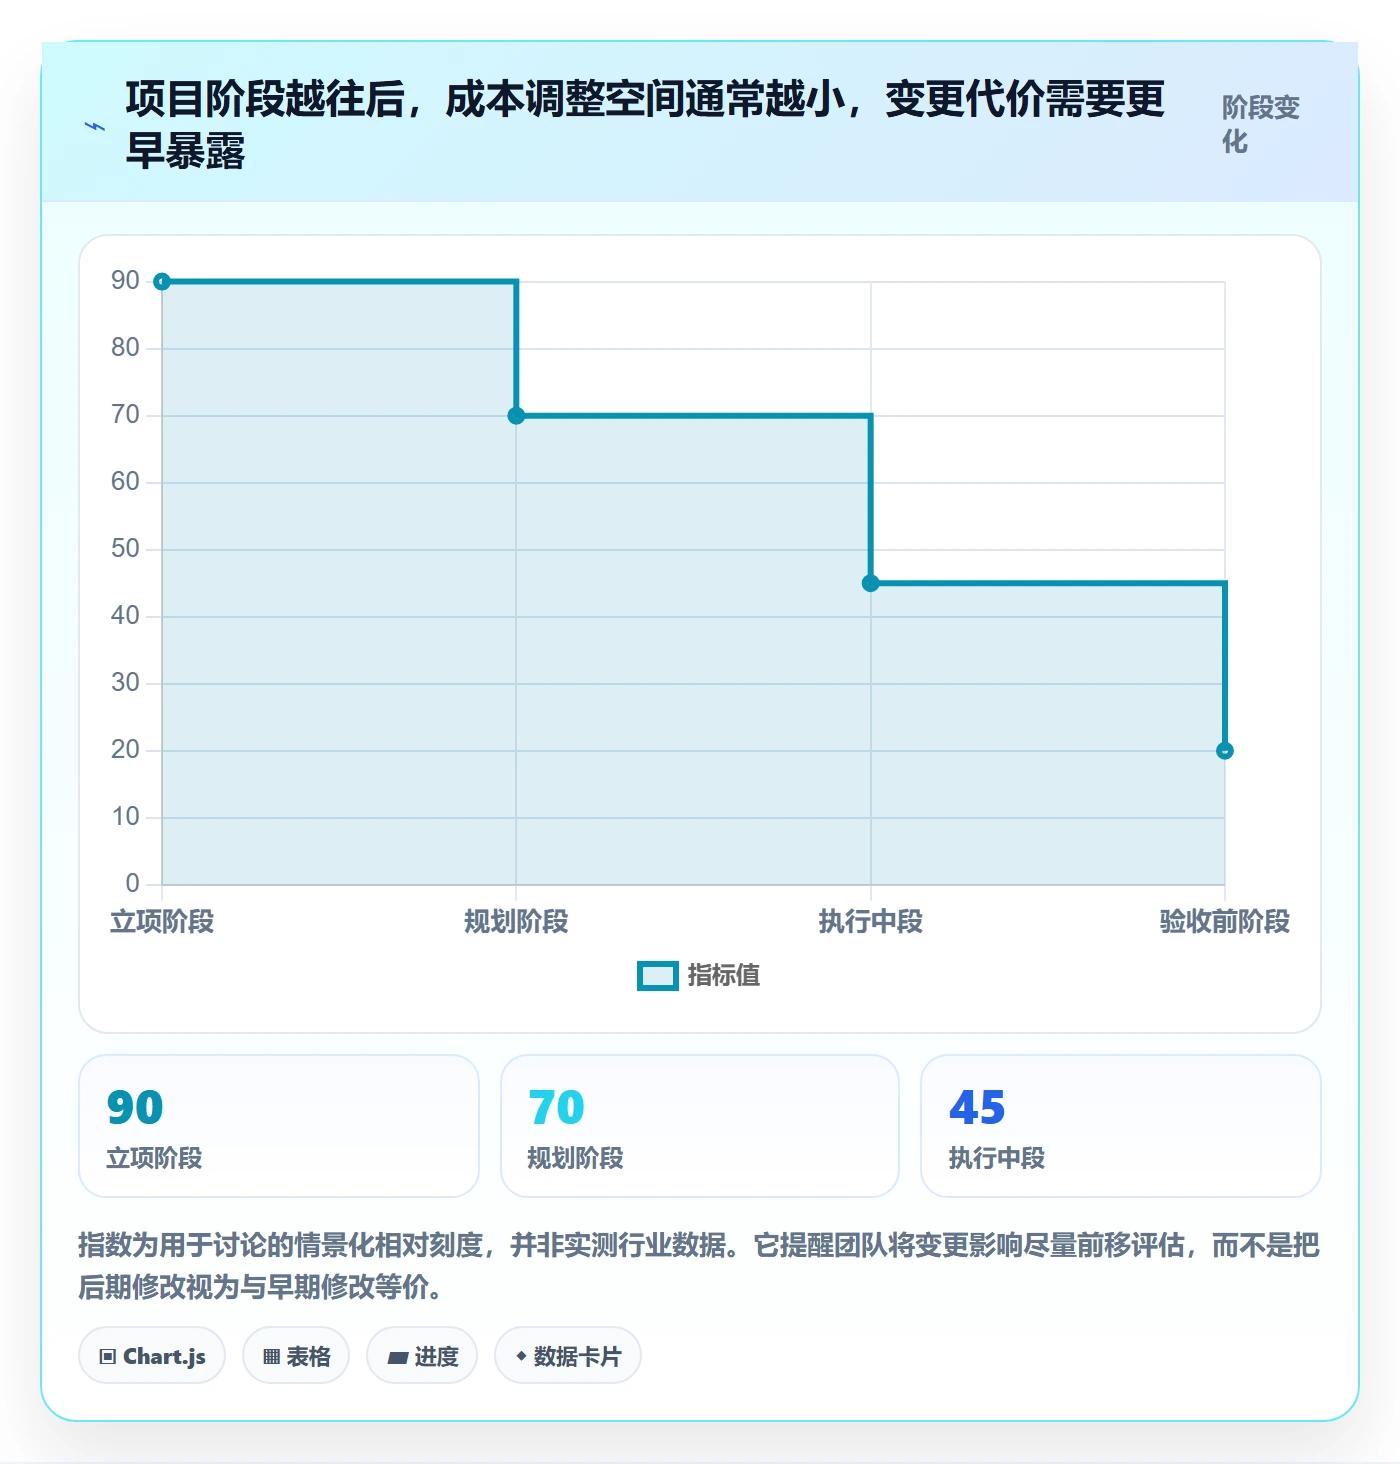Click the x-axis label 验收前阶段
This screenshot has width=1400, height=1464.
(x=1225, y=922)
